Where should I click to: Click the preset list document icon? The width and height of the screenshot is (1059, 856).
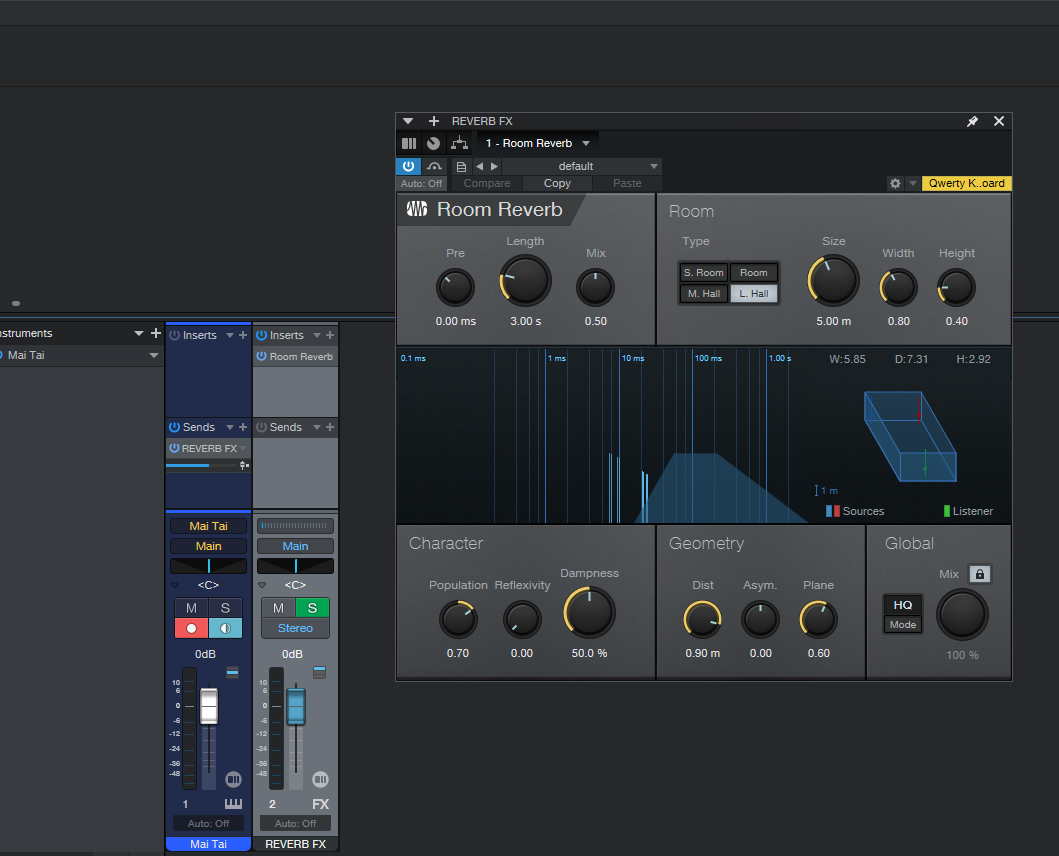tap(460, 166)
